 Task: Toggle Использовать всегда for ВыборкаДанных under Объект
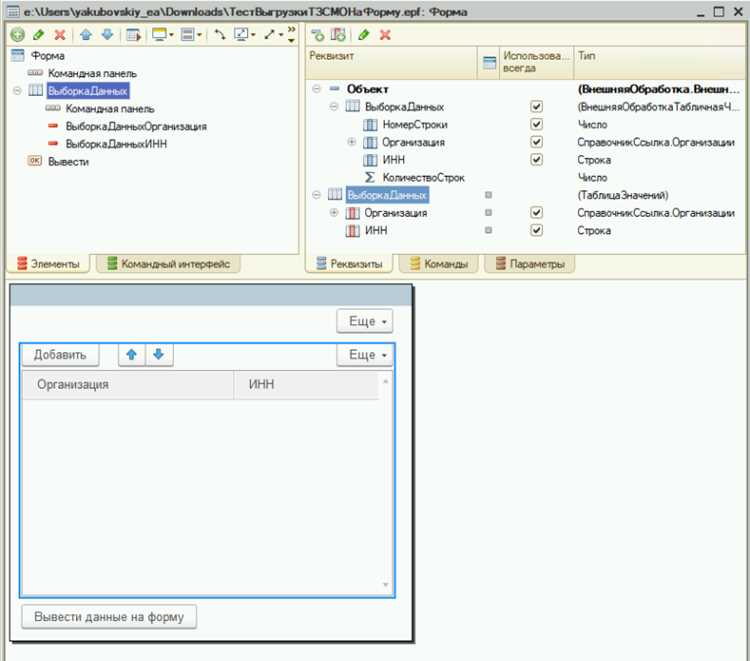tap(537, 106)
